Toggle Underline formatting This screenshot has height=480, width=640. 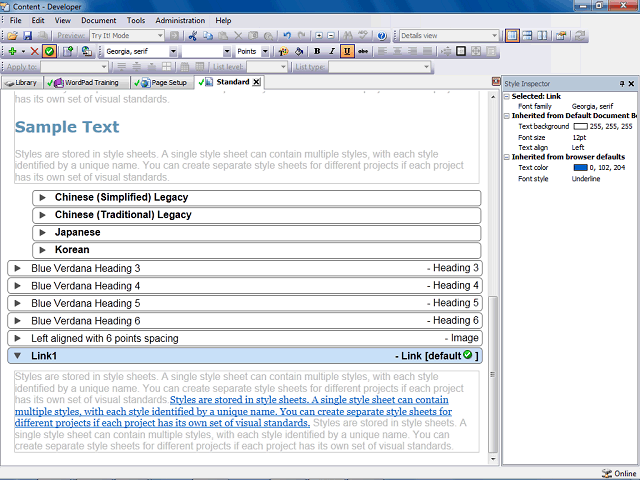pyautogui.click(x=347, y=51)
